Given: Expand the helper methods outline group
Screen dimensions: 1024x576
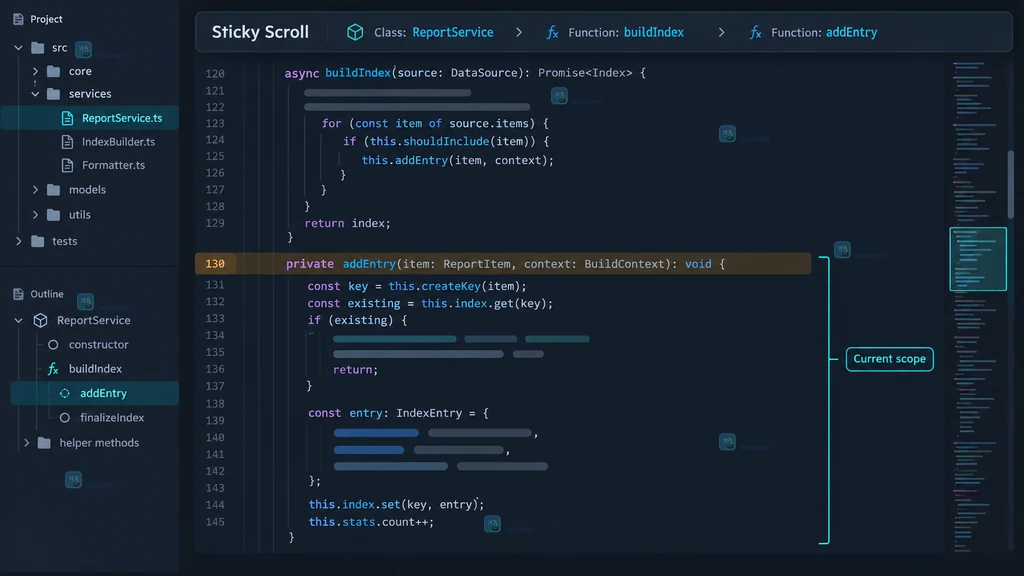Looking at the screenshot, I should pyautogui.click(x=27, y=443).
